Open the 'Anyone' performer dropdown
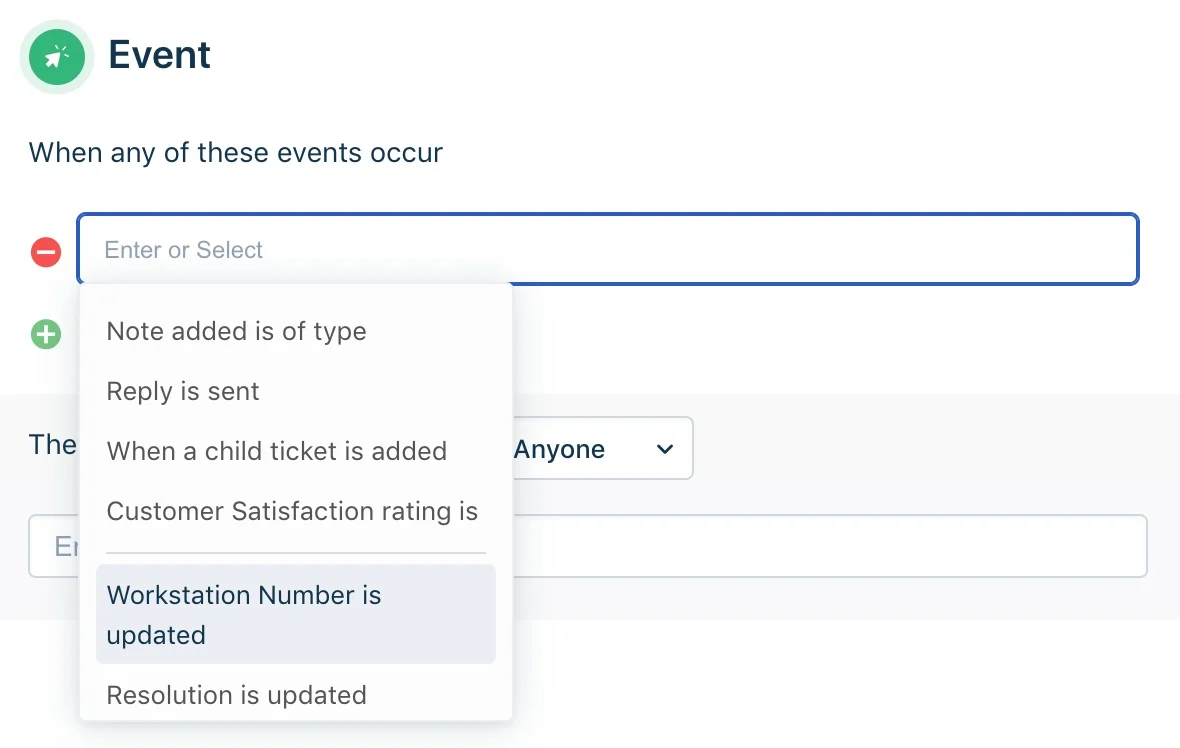The image size is (1180, 748). (602, 448)
